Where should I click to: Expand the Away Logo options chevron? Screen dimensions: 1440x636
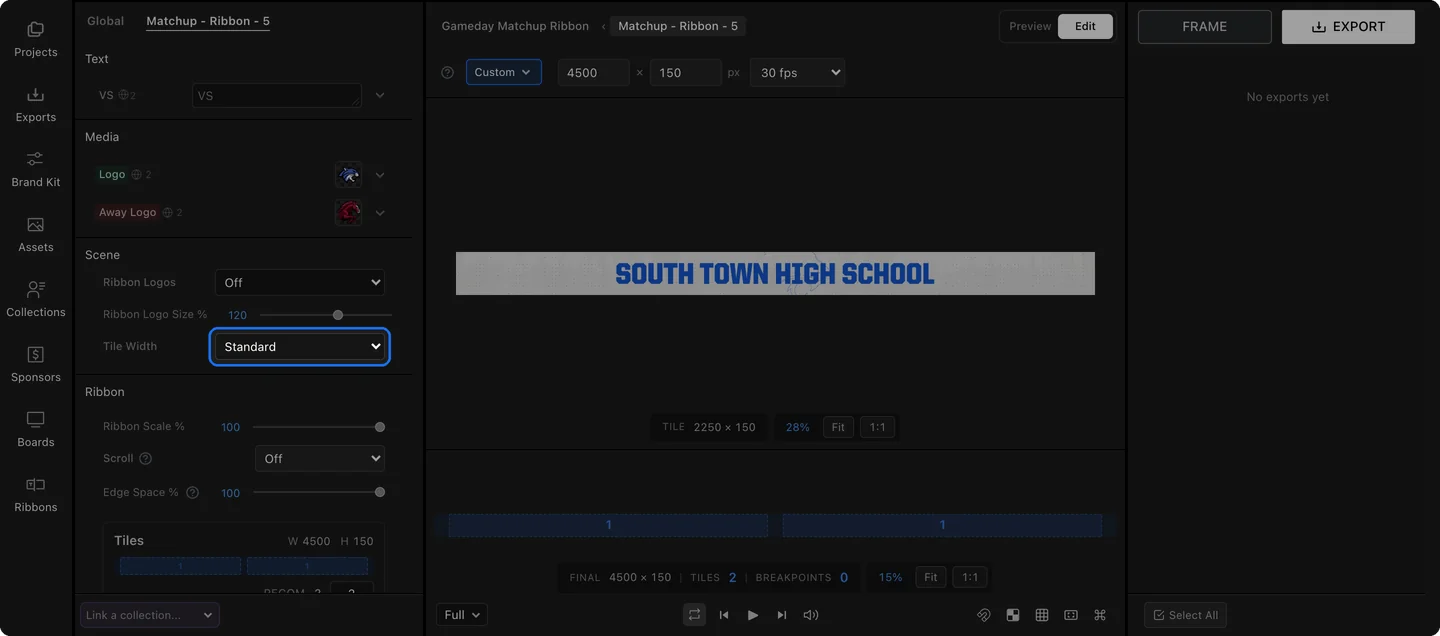pos(380,212)
